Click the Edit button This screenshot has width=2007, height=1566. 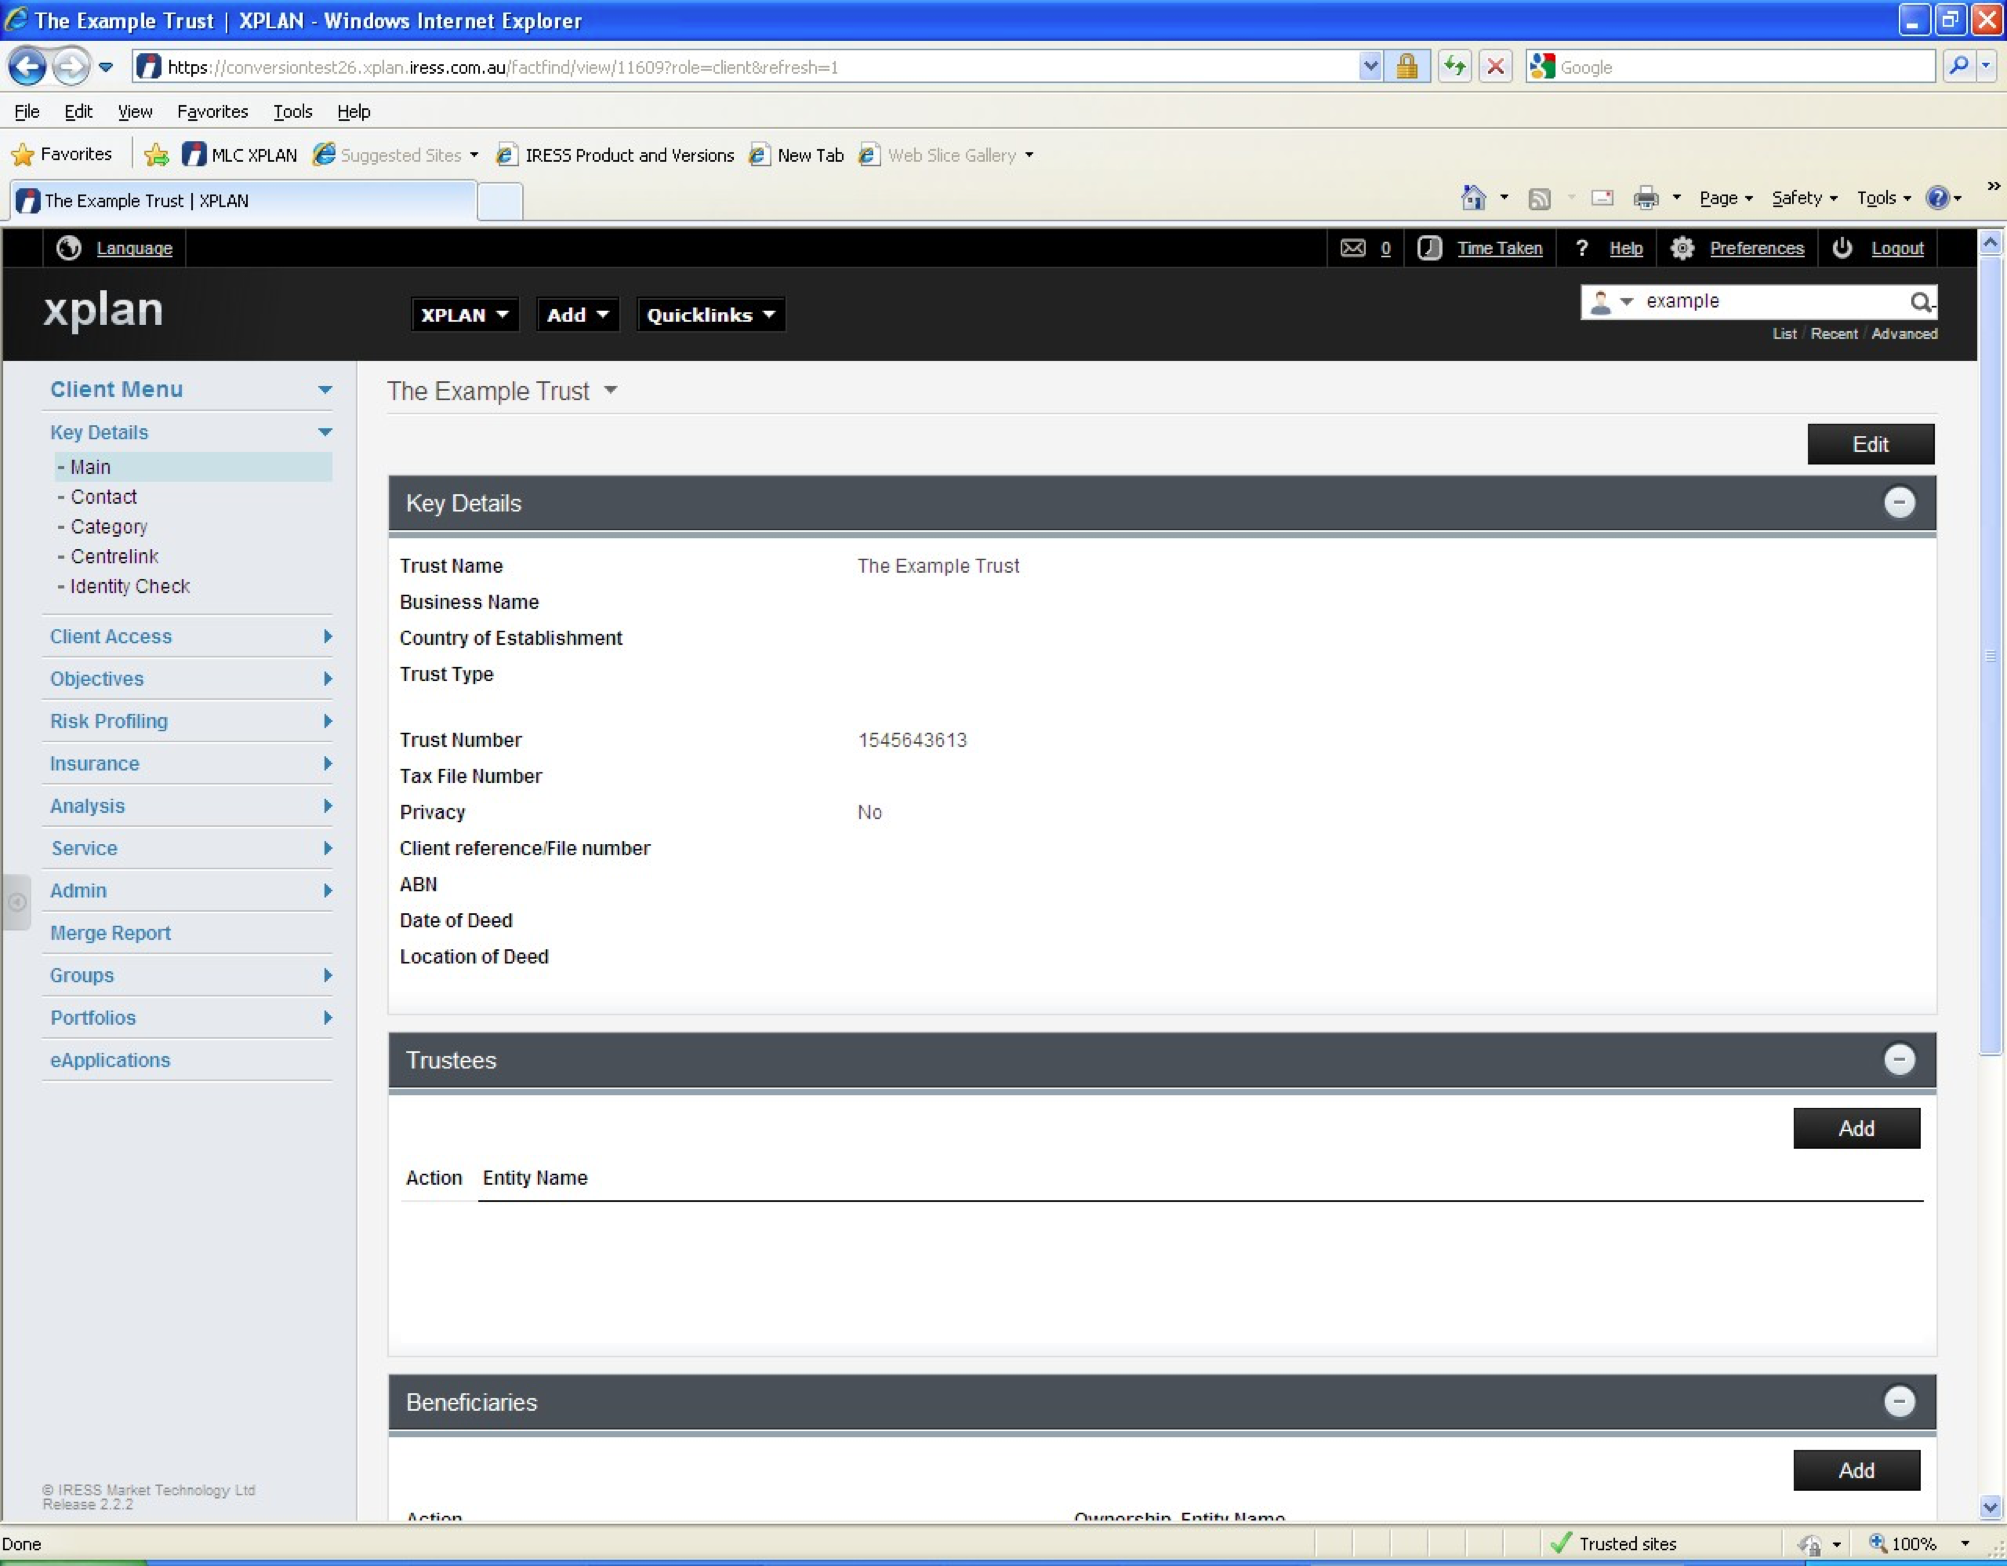(1869, 444)
